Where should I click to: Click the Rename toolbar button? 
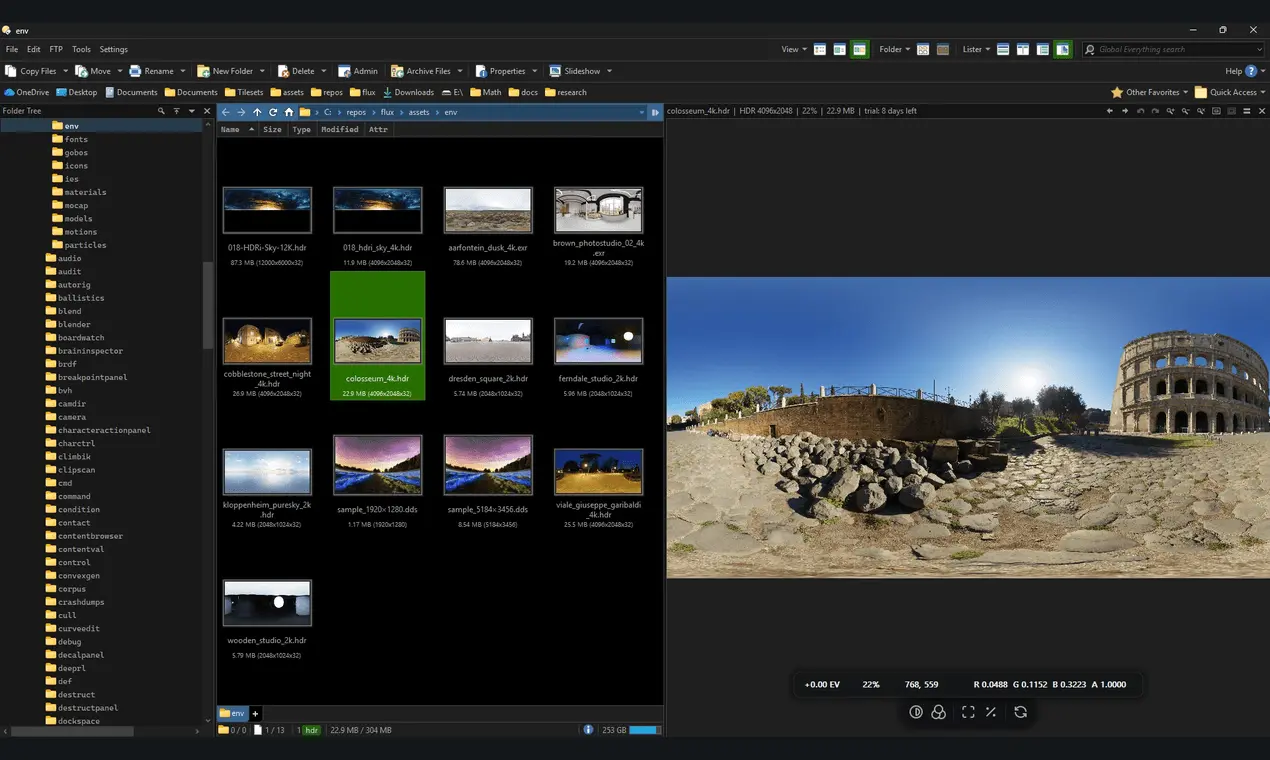click(x=151, y=71)
